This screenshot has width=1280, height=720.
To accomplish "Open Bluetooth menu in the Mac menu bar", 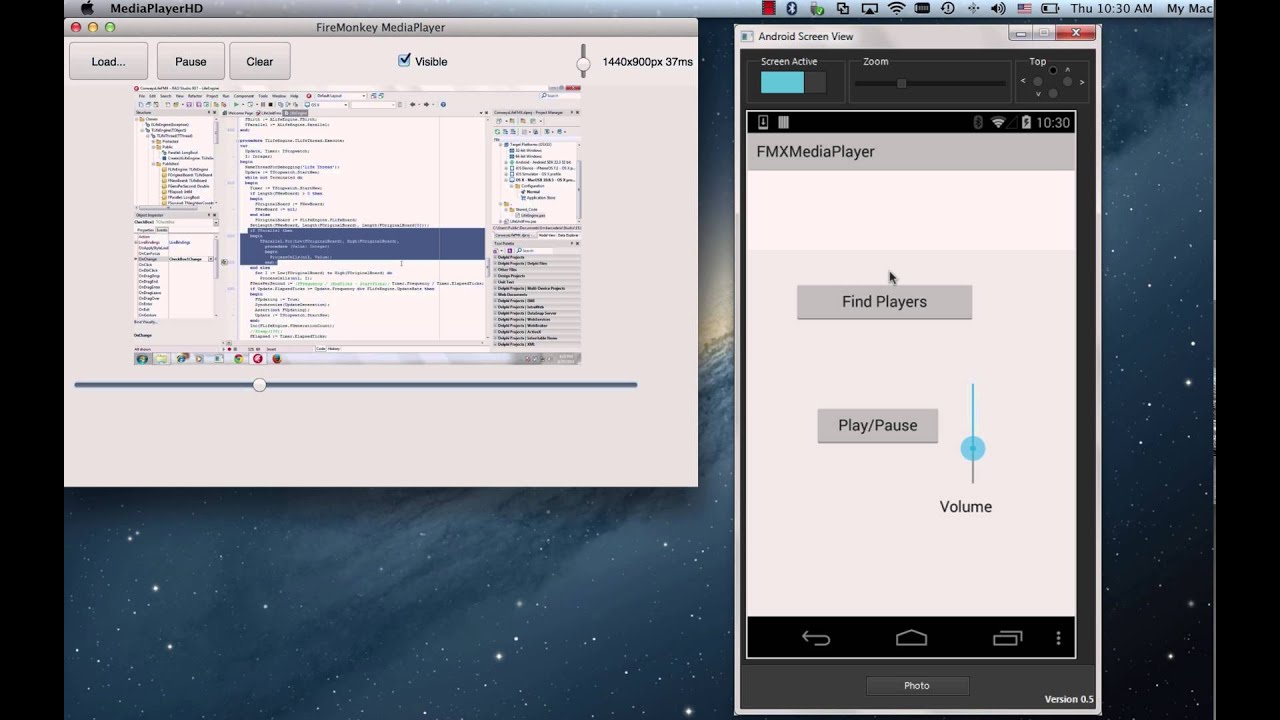I will (x=791, y=8).
